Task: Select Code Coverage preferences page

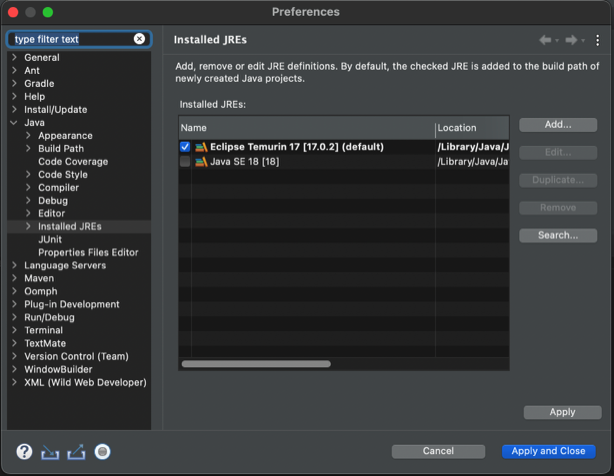Action: pos(73,162)
